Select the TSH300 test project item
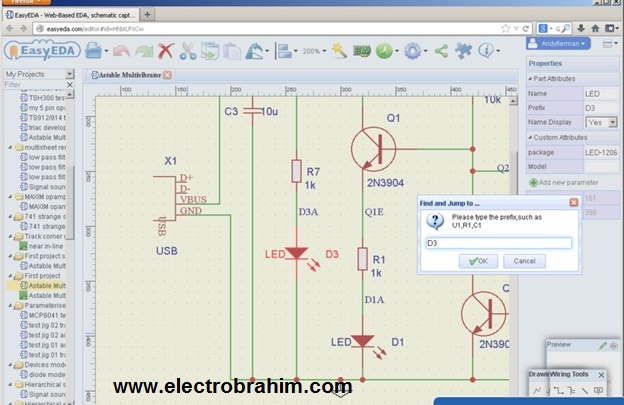624x405 pixels. pyautogui.click(x=43, y=97)
